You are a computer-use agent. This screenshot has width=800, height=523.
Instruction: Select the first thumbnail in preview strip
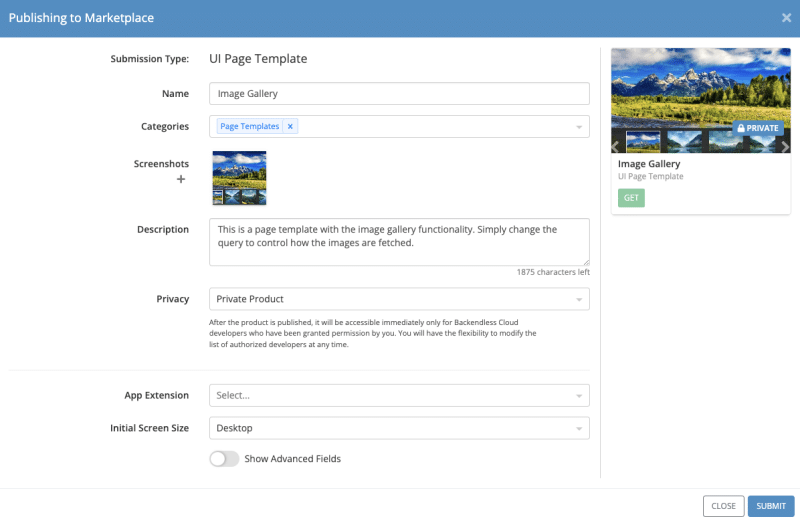point(643,142)
